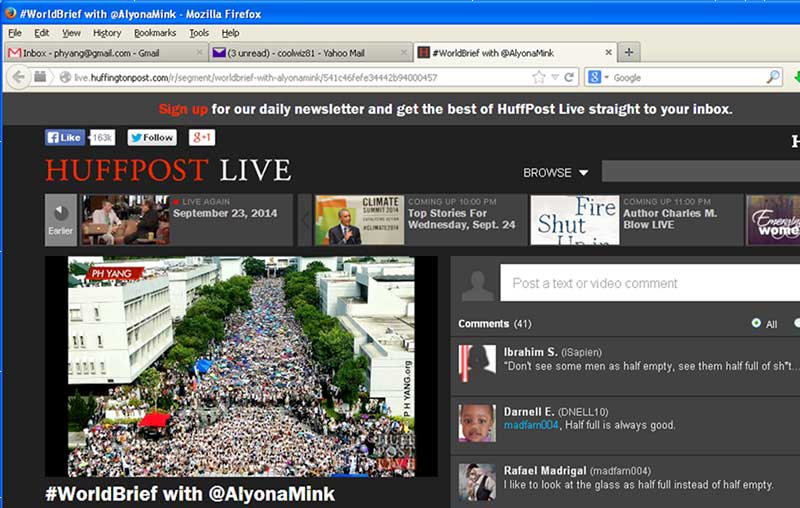Click the HuffPost Live site search field

coord(701,171)
